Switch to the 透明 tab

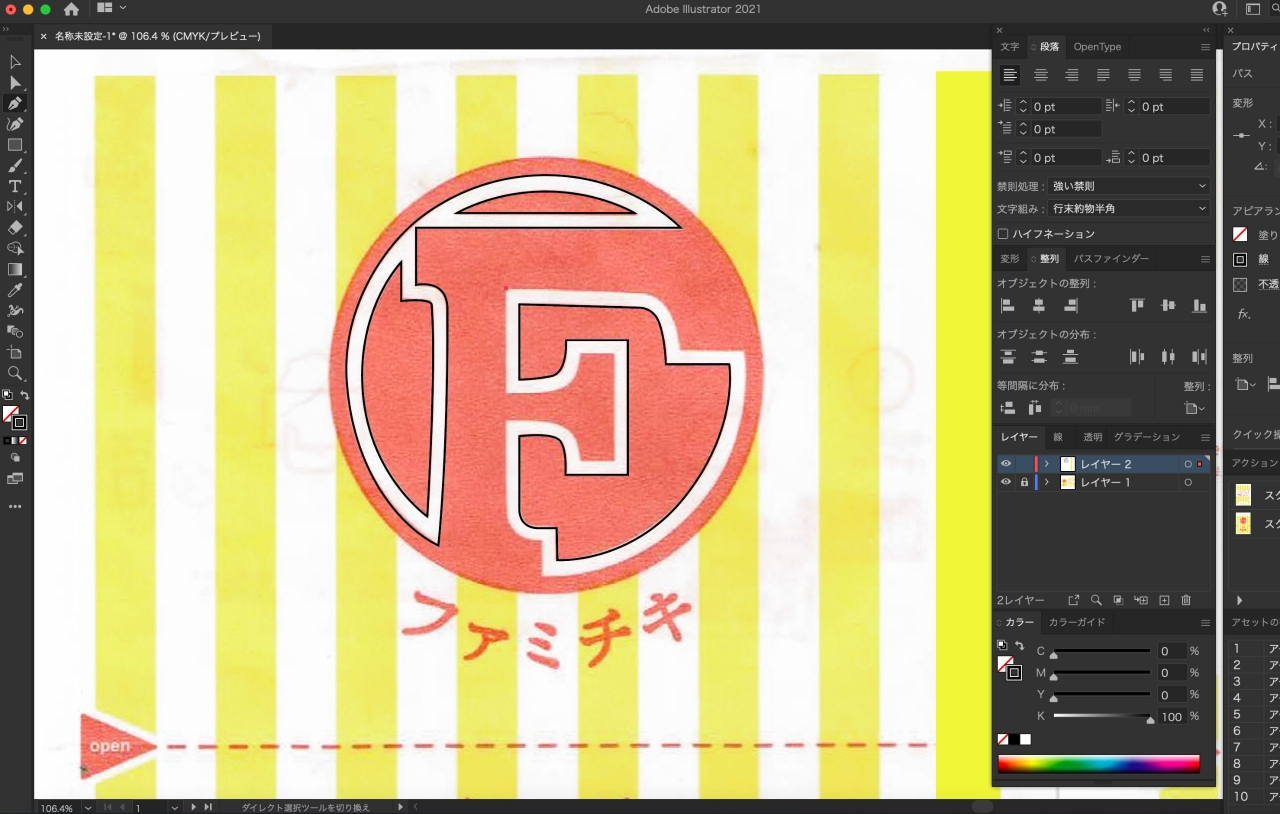(1093, 437)
